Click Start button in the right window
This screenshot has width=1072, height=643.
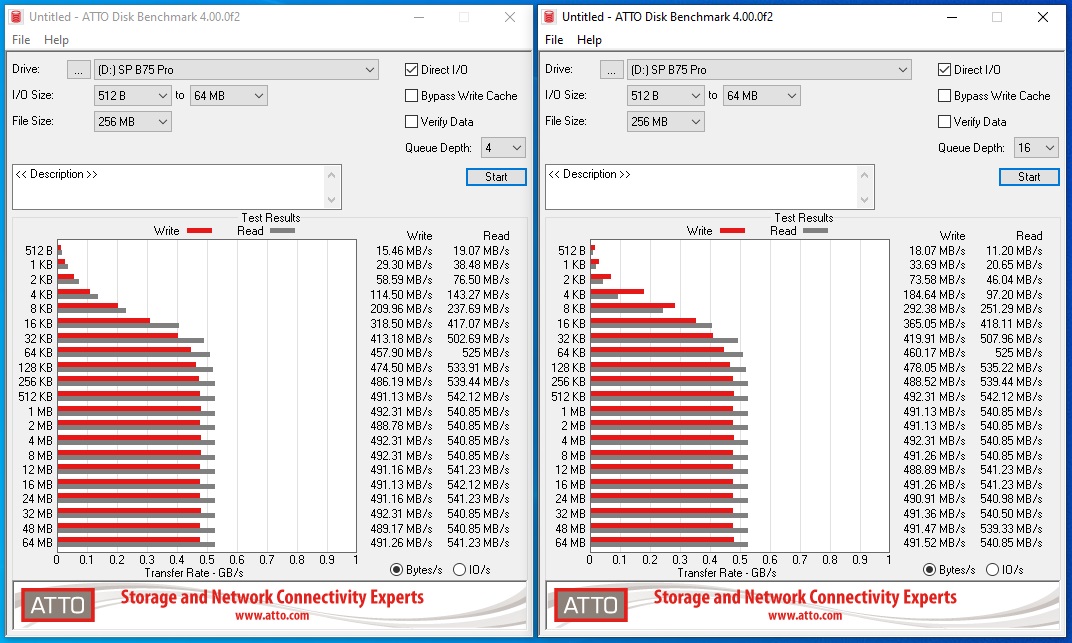1029,177
